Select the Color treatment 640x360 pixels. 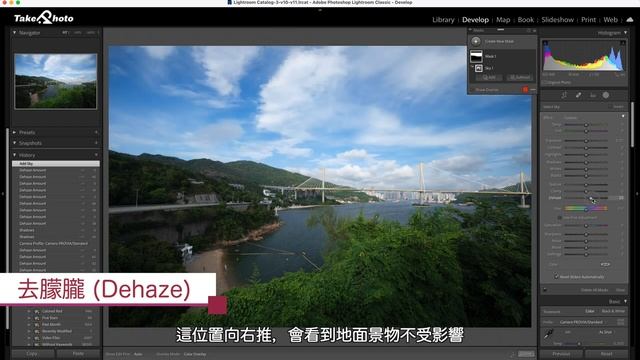pyautogui.click(x=590, y=311)
